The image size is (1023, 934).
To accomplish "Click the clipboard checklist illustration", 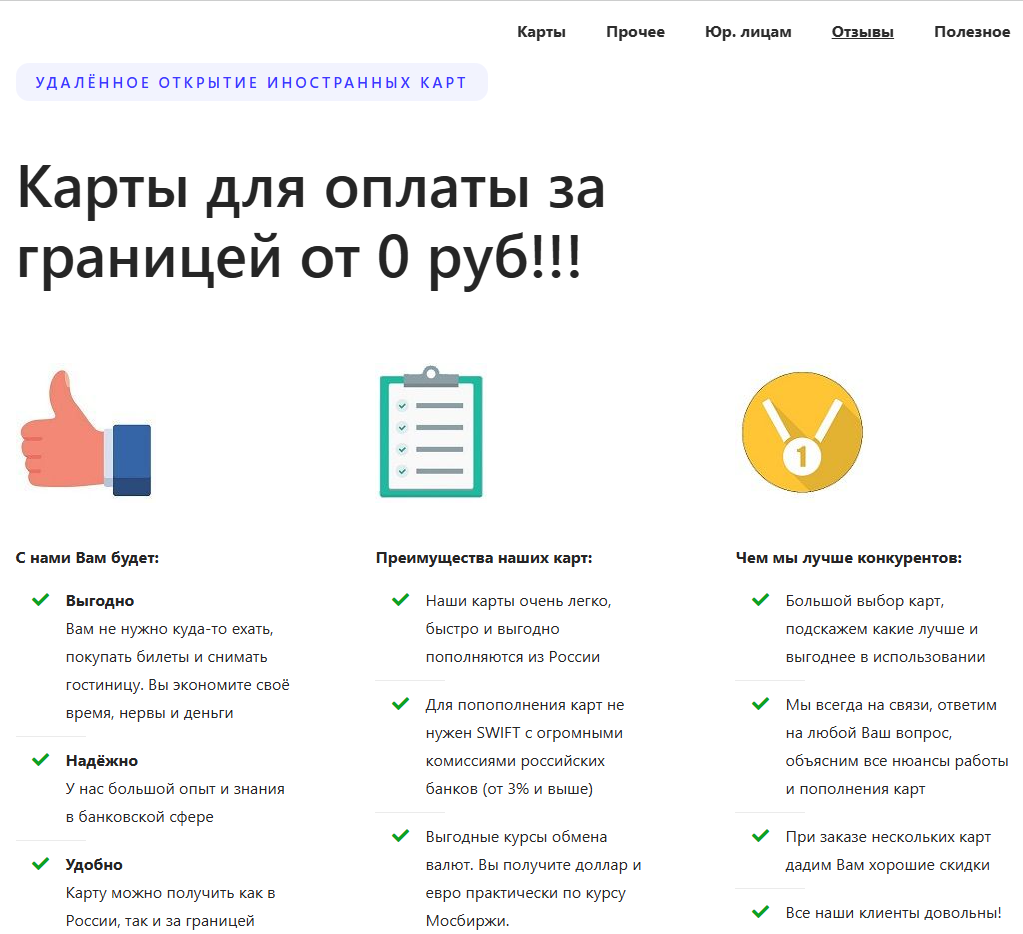I will tap(431, 432).
